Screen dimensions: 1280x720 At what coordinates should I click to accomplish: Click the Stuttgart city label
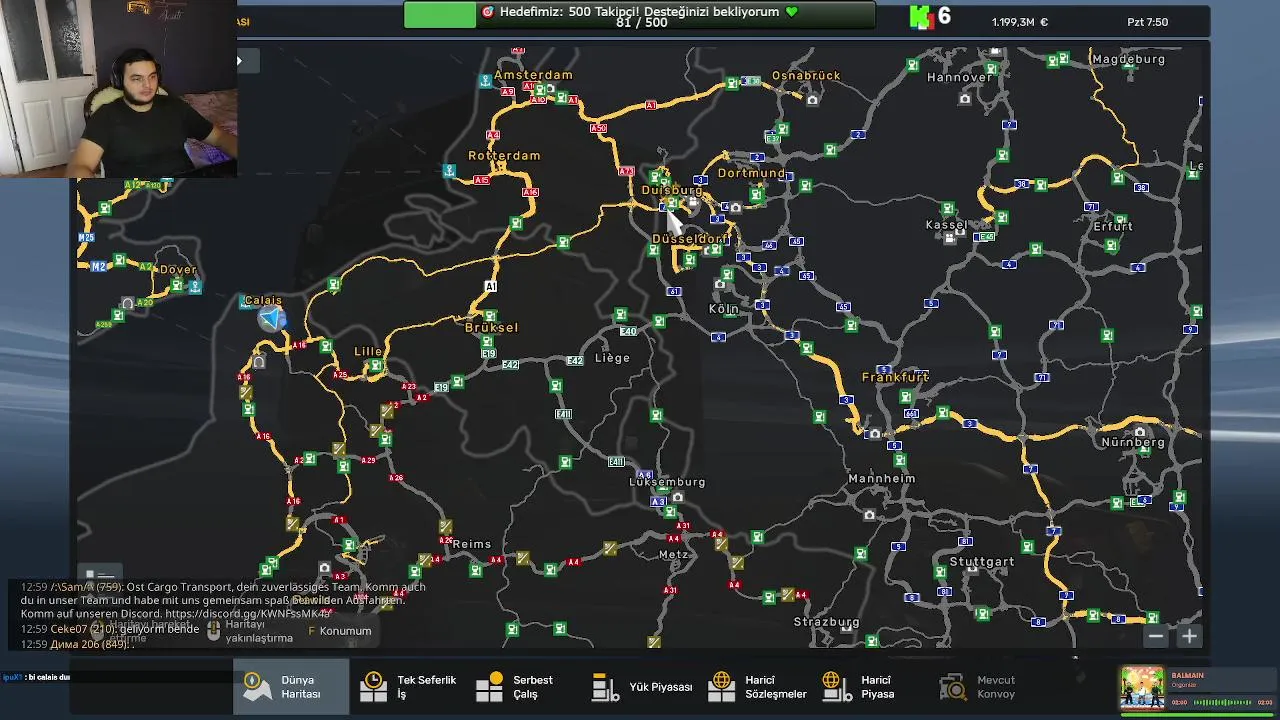pyautogui.click(x=982, y=562)
